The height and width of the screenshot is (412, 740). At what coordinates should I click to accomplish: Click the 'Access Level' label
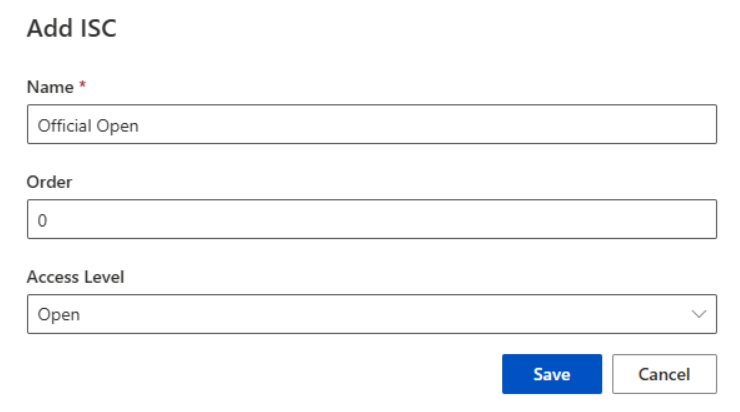[74, 277]
